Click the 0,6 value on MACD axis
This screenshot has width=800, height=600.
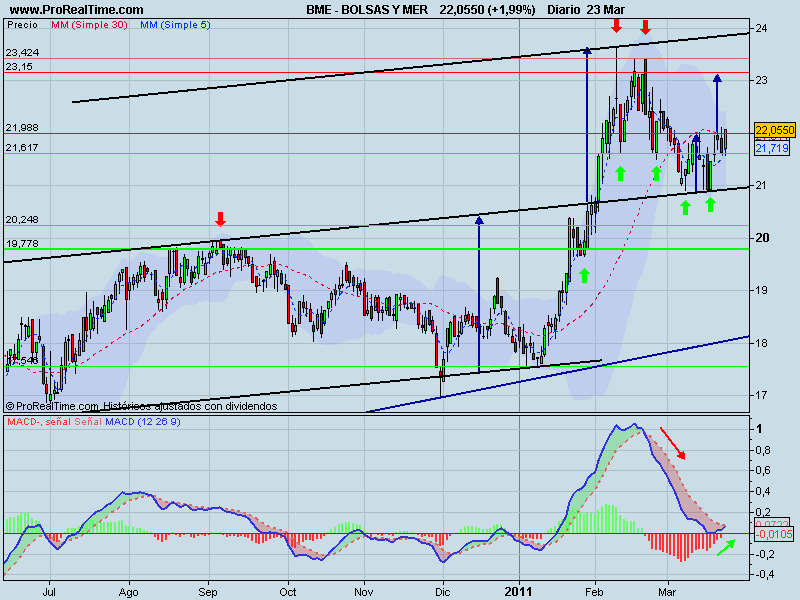(765, 470)
